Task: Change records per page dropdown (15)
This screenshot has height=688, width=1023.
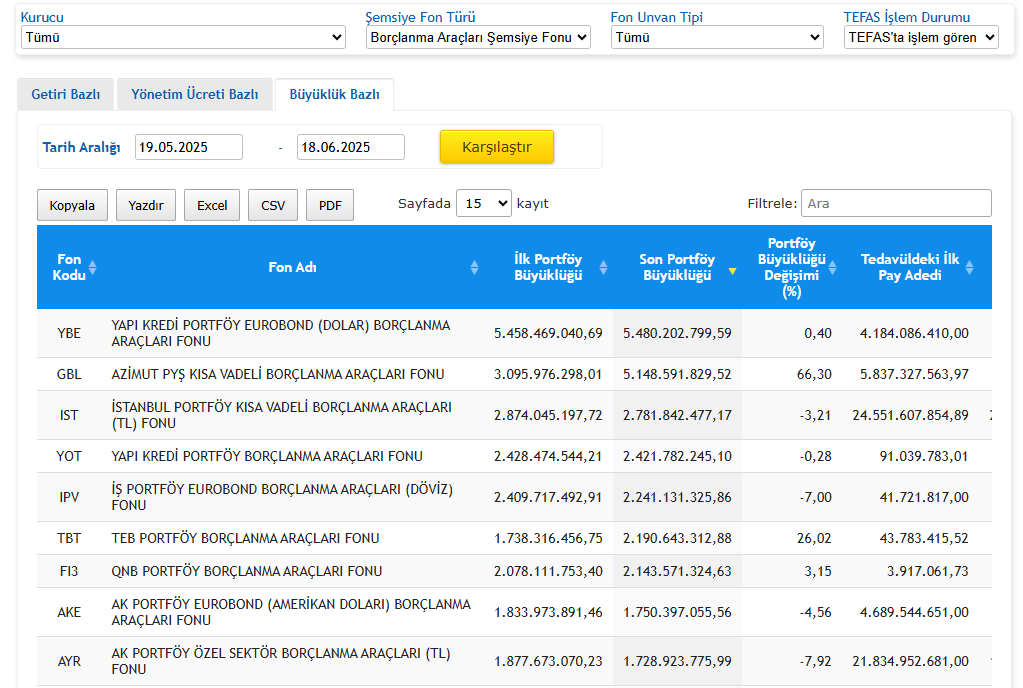Action: tap(483, 203)
